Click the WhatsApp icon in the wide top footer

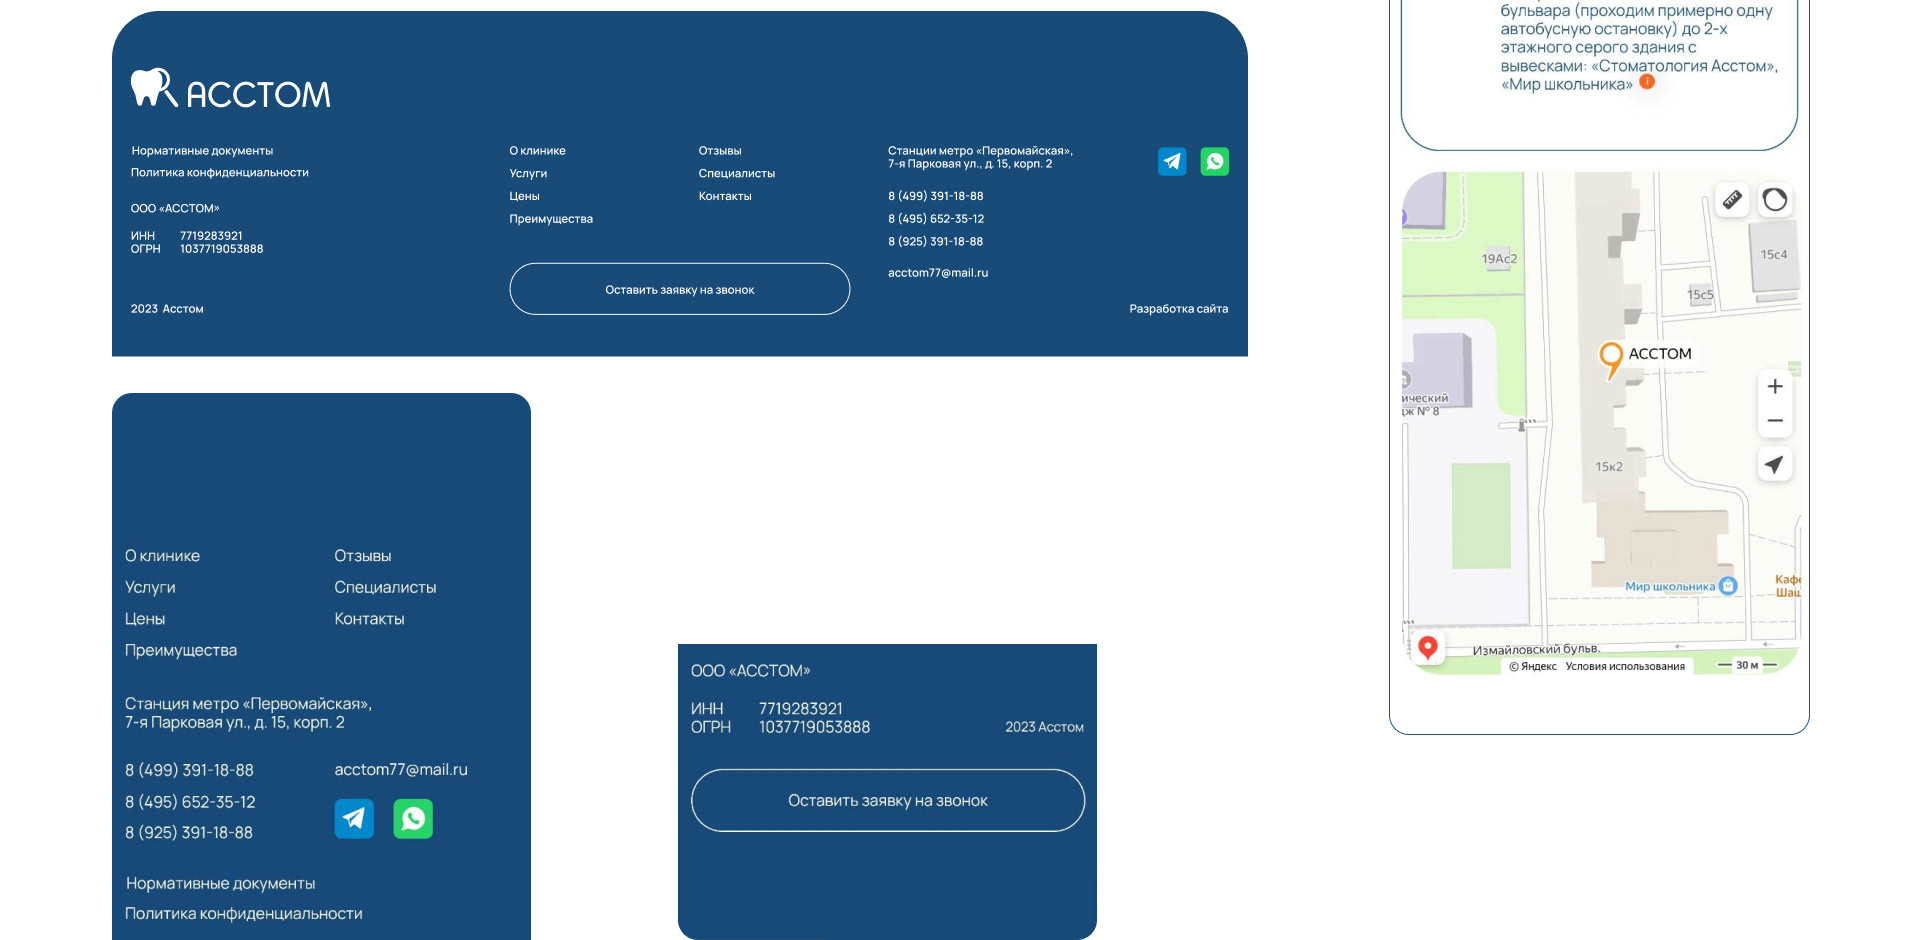click(x=1215, y=161)
